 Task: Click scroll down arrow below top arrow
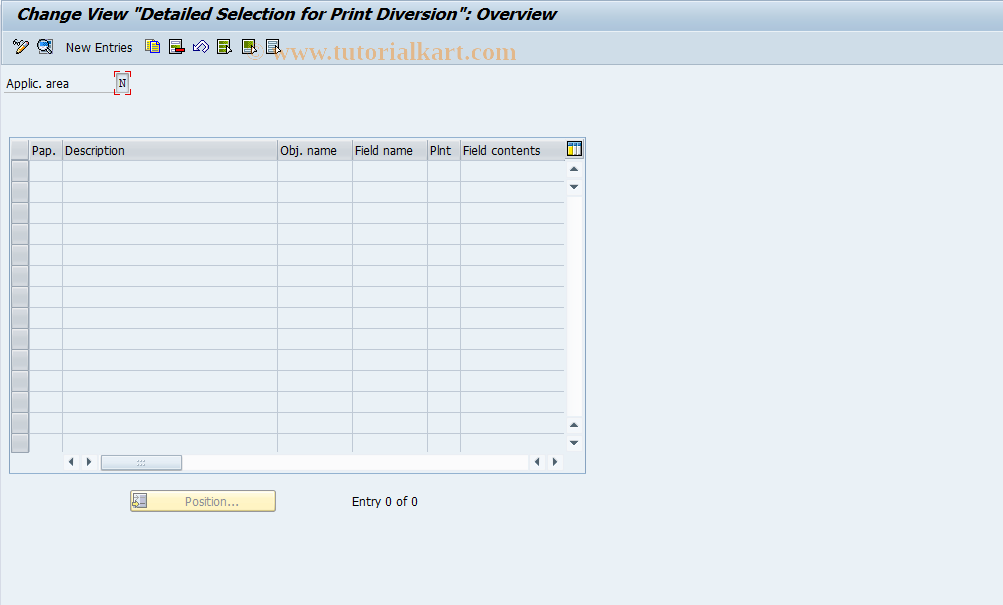coord(574,187)
